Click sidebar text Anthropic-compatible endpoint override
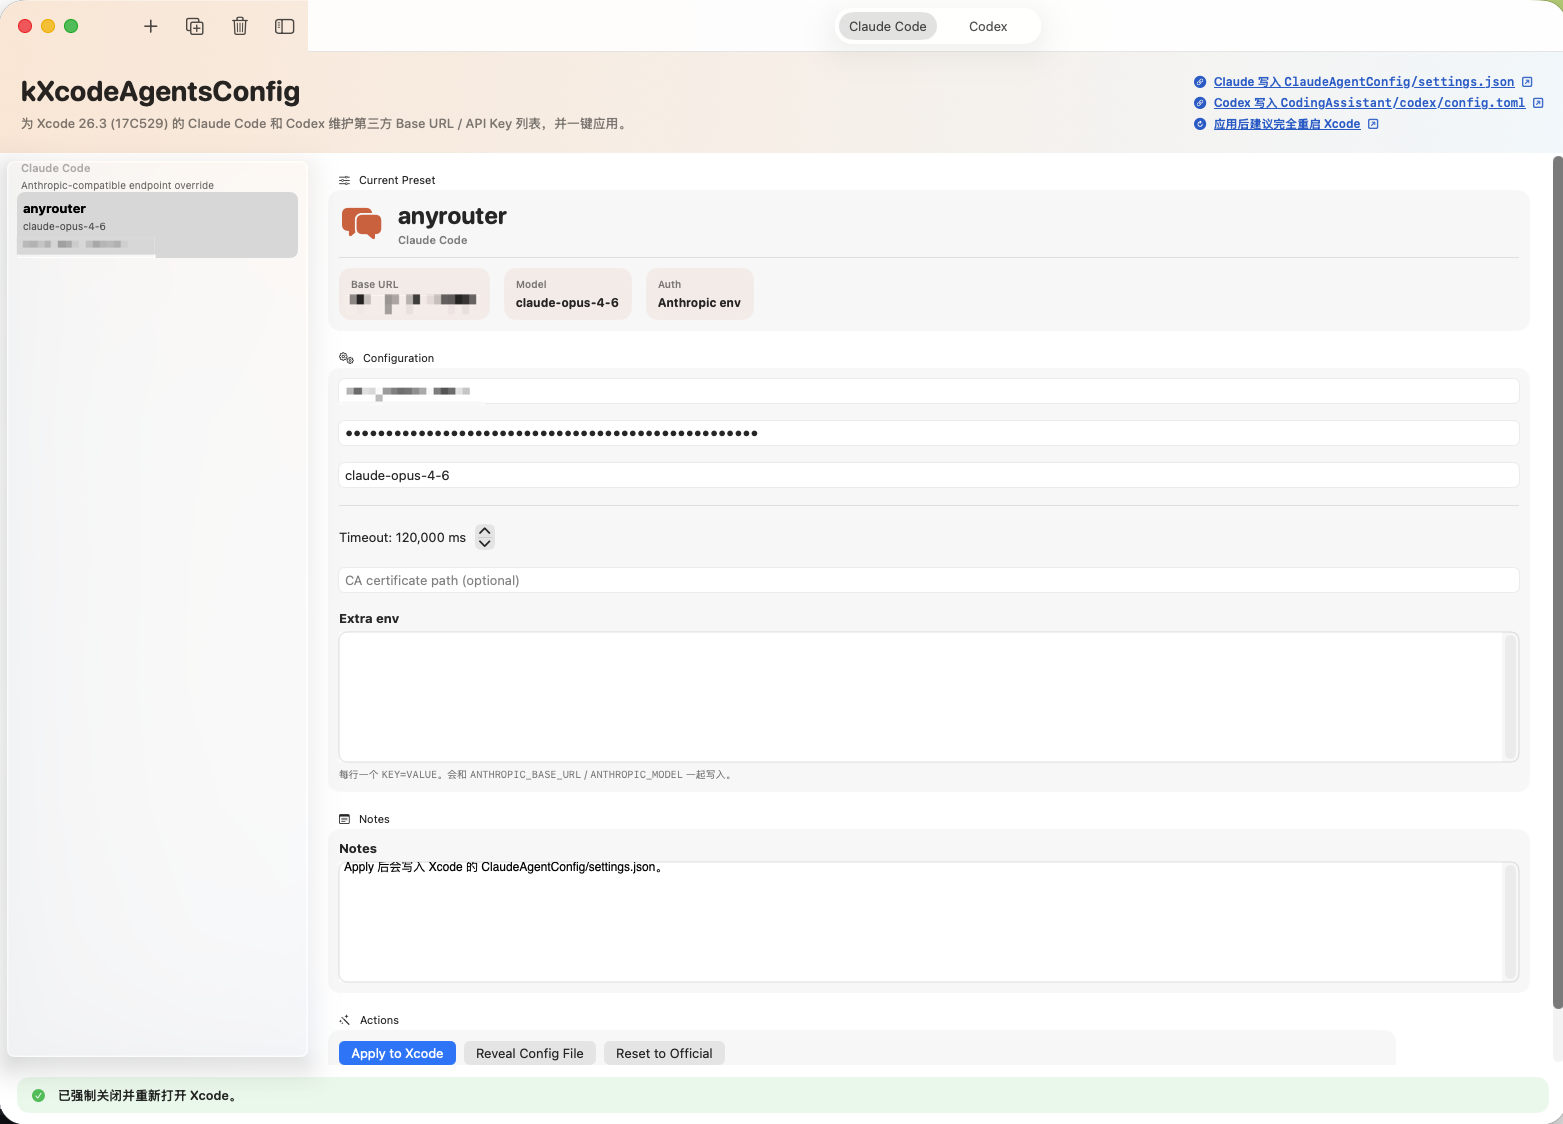1563x1124 pixels. [117, 185]
